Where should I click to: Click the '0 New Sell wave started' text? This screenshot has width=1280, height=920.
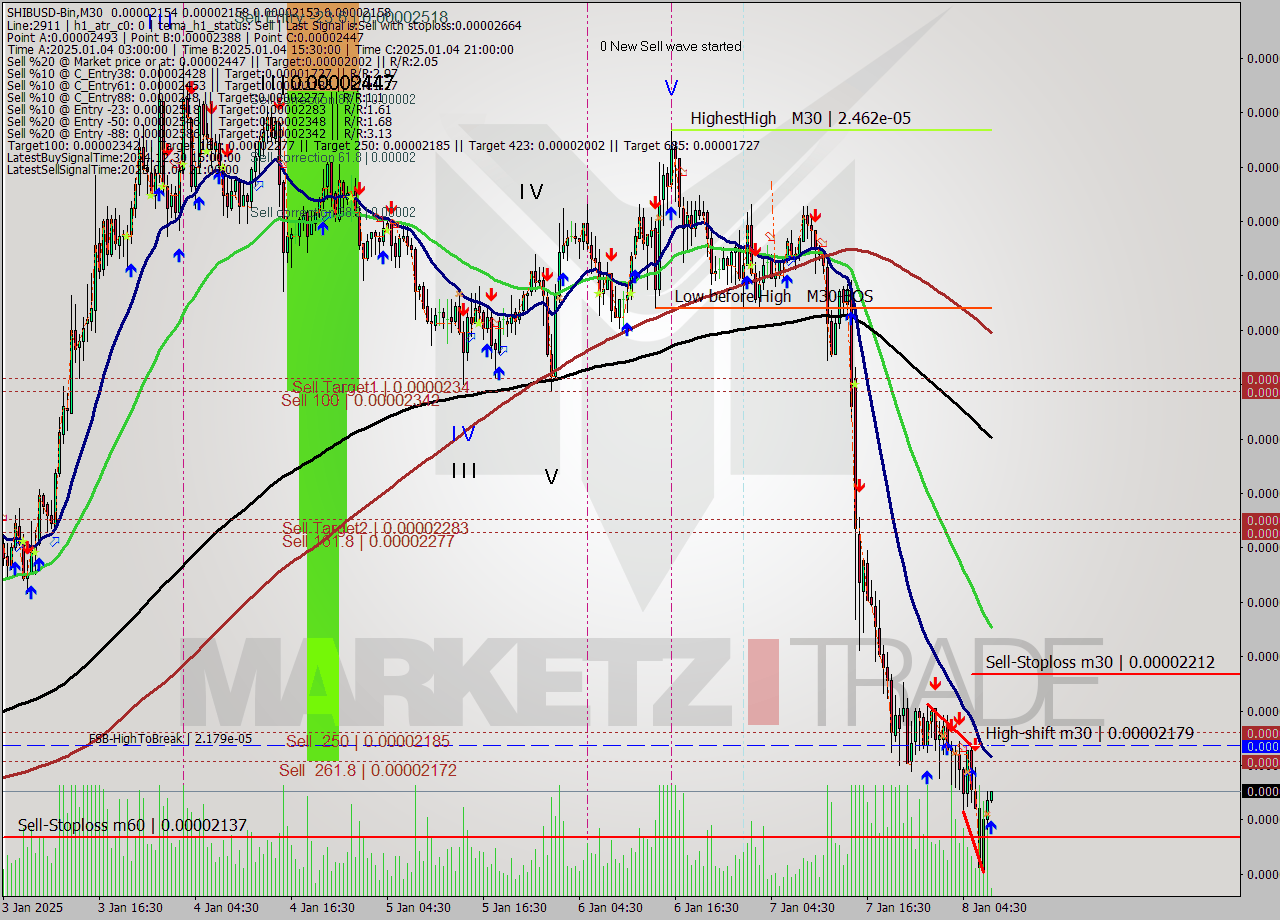pos(671,46)
